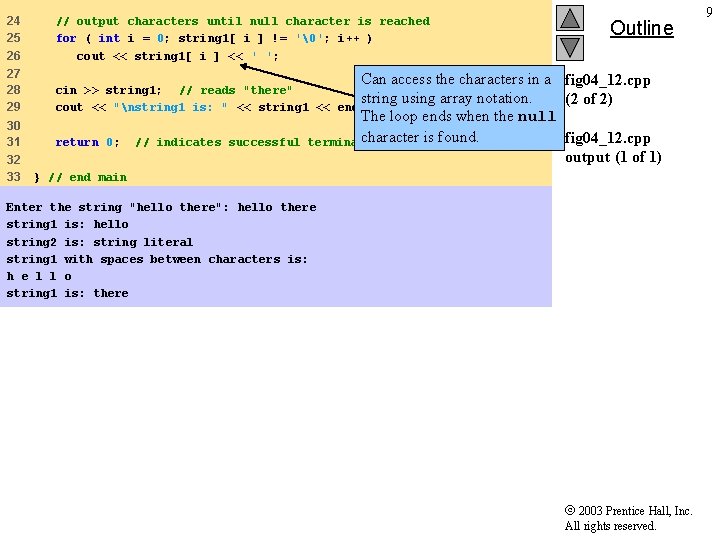Click the '} // end main' line 33
The height and width of the screenshot is (540, 720).
(80, 177)
